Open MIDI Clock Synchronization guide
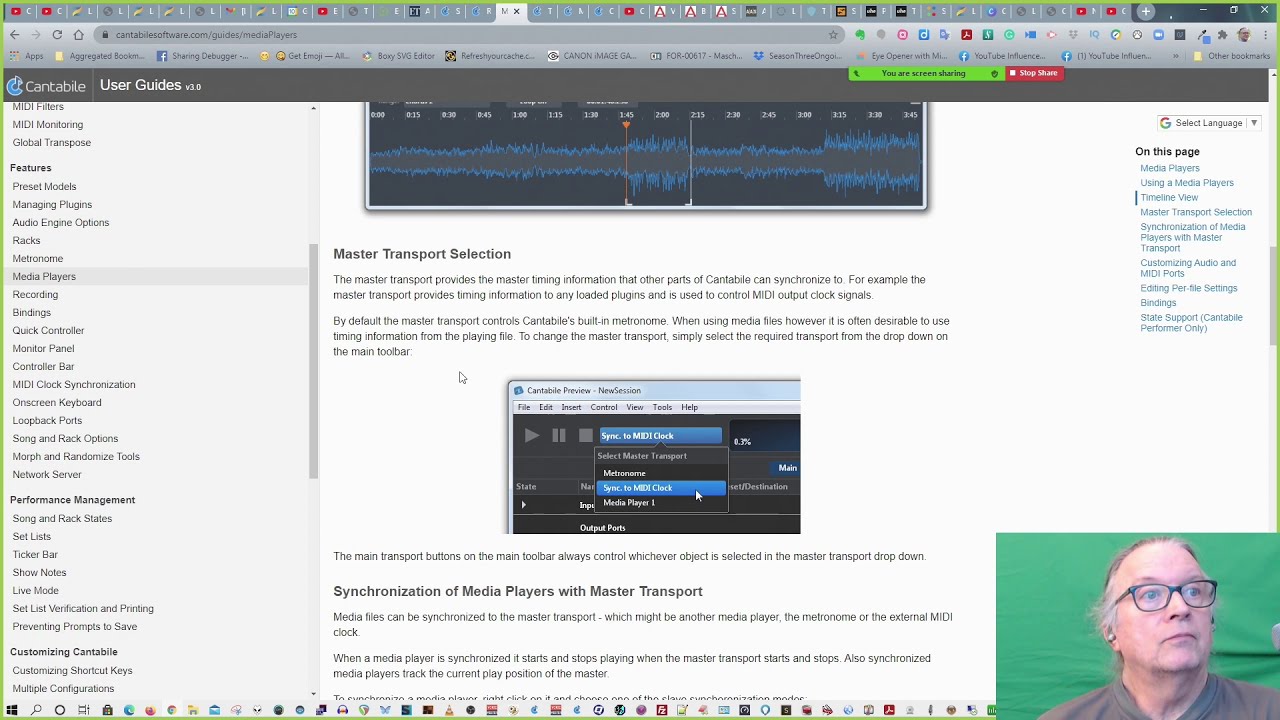 pyautogui.click(x=74, y=384)
